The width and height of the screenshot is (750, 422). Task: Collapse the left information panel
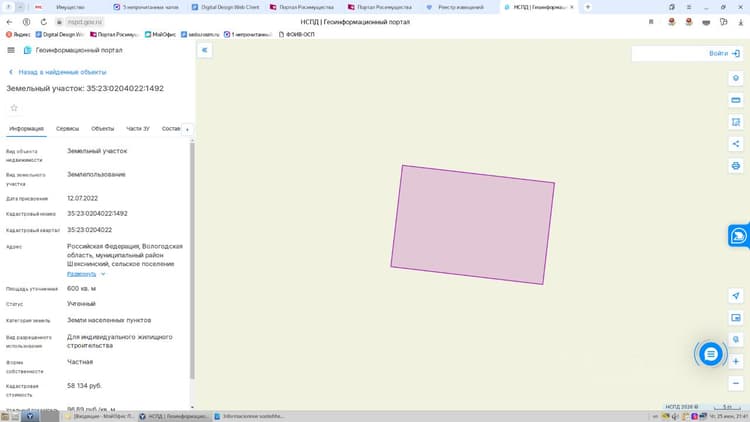coord(205,50)
